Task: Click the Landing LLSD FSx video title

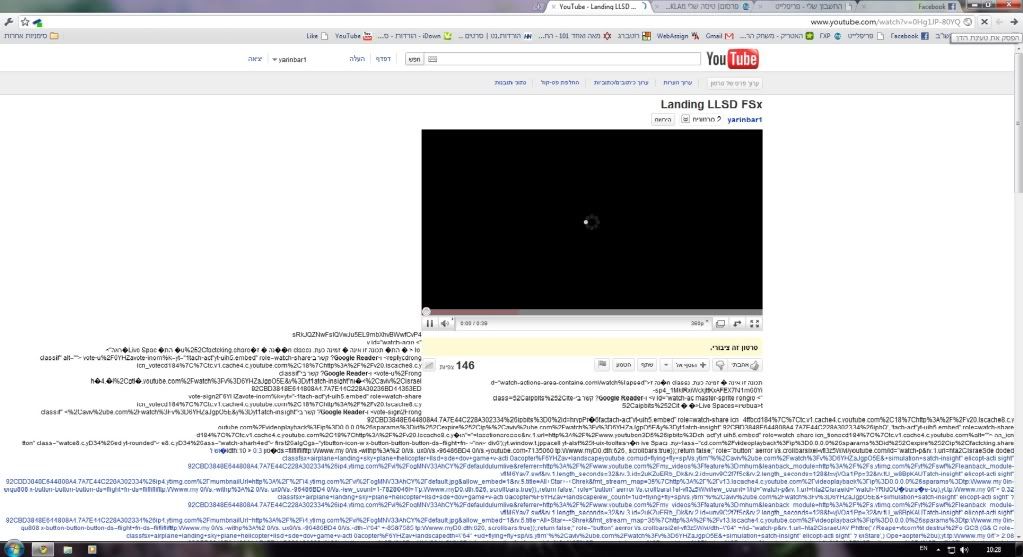Action: (711, 104)
